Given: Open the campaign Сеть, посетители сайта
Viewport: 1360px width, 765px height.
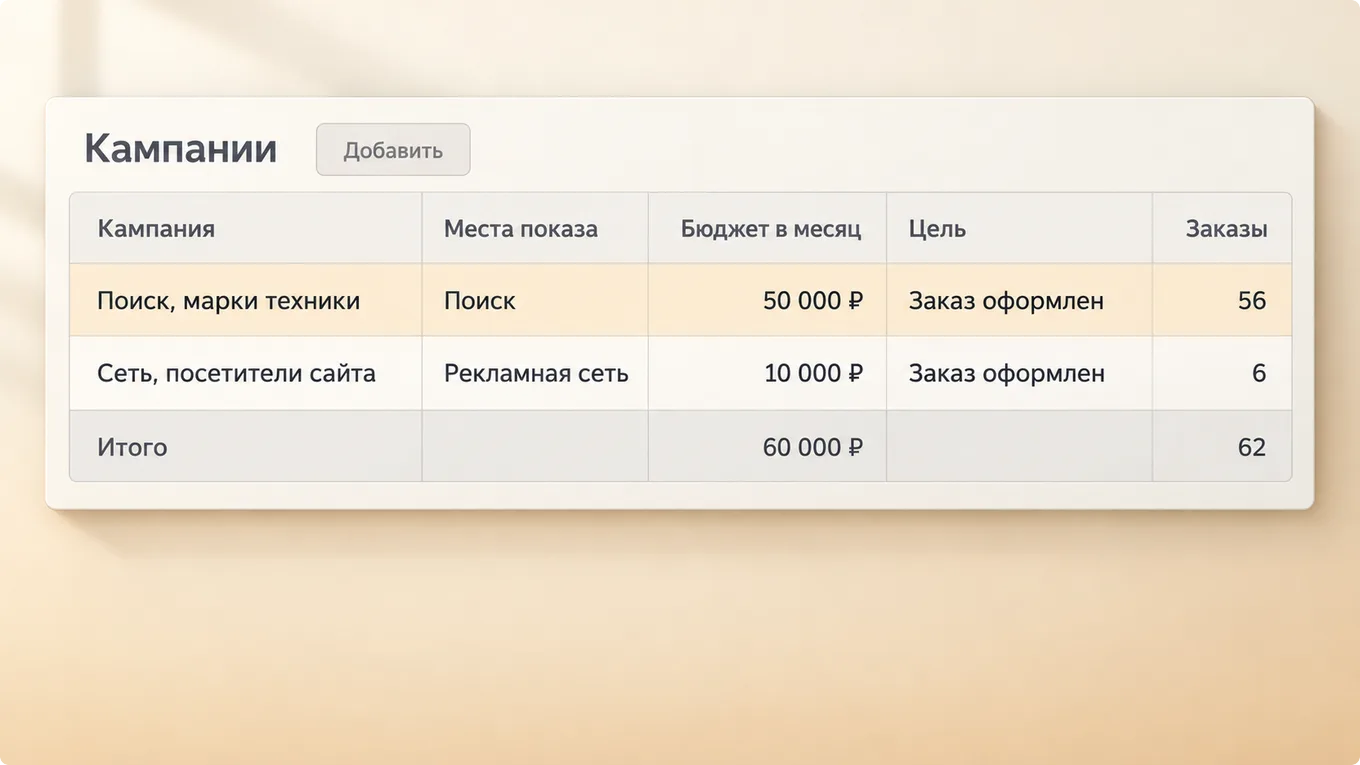Looking at the screenshot, I should click(x=237, y=373).
